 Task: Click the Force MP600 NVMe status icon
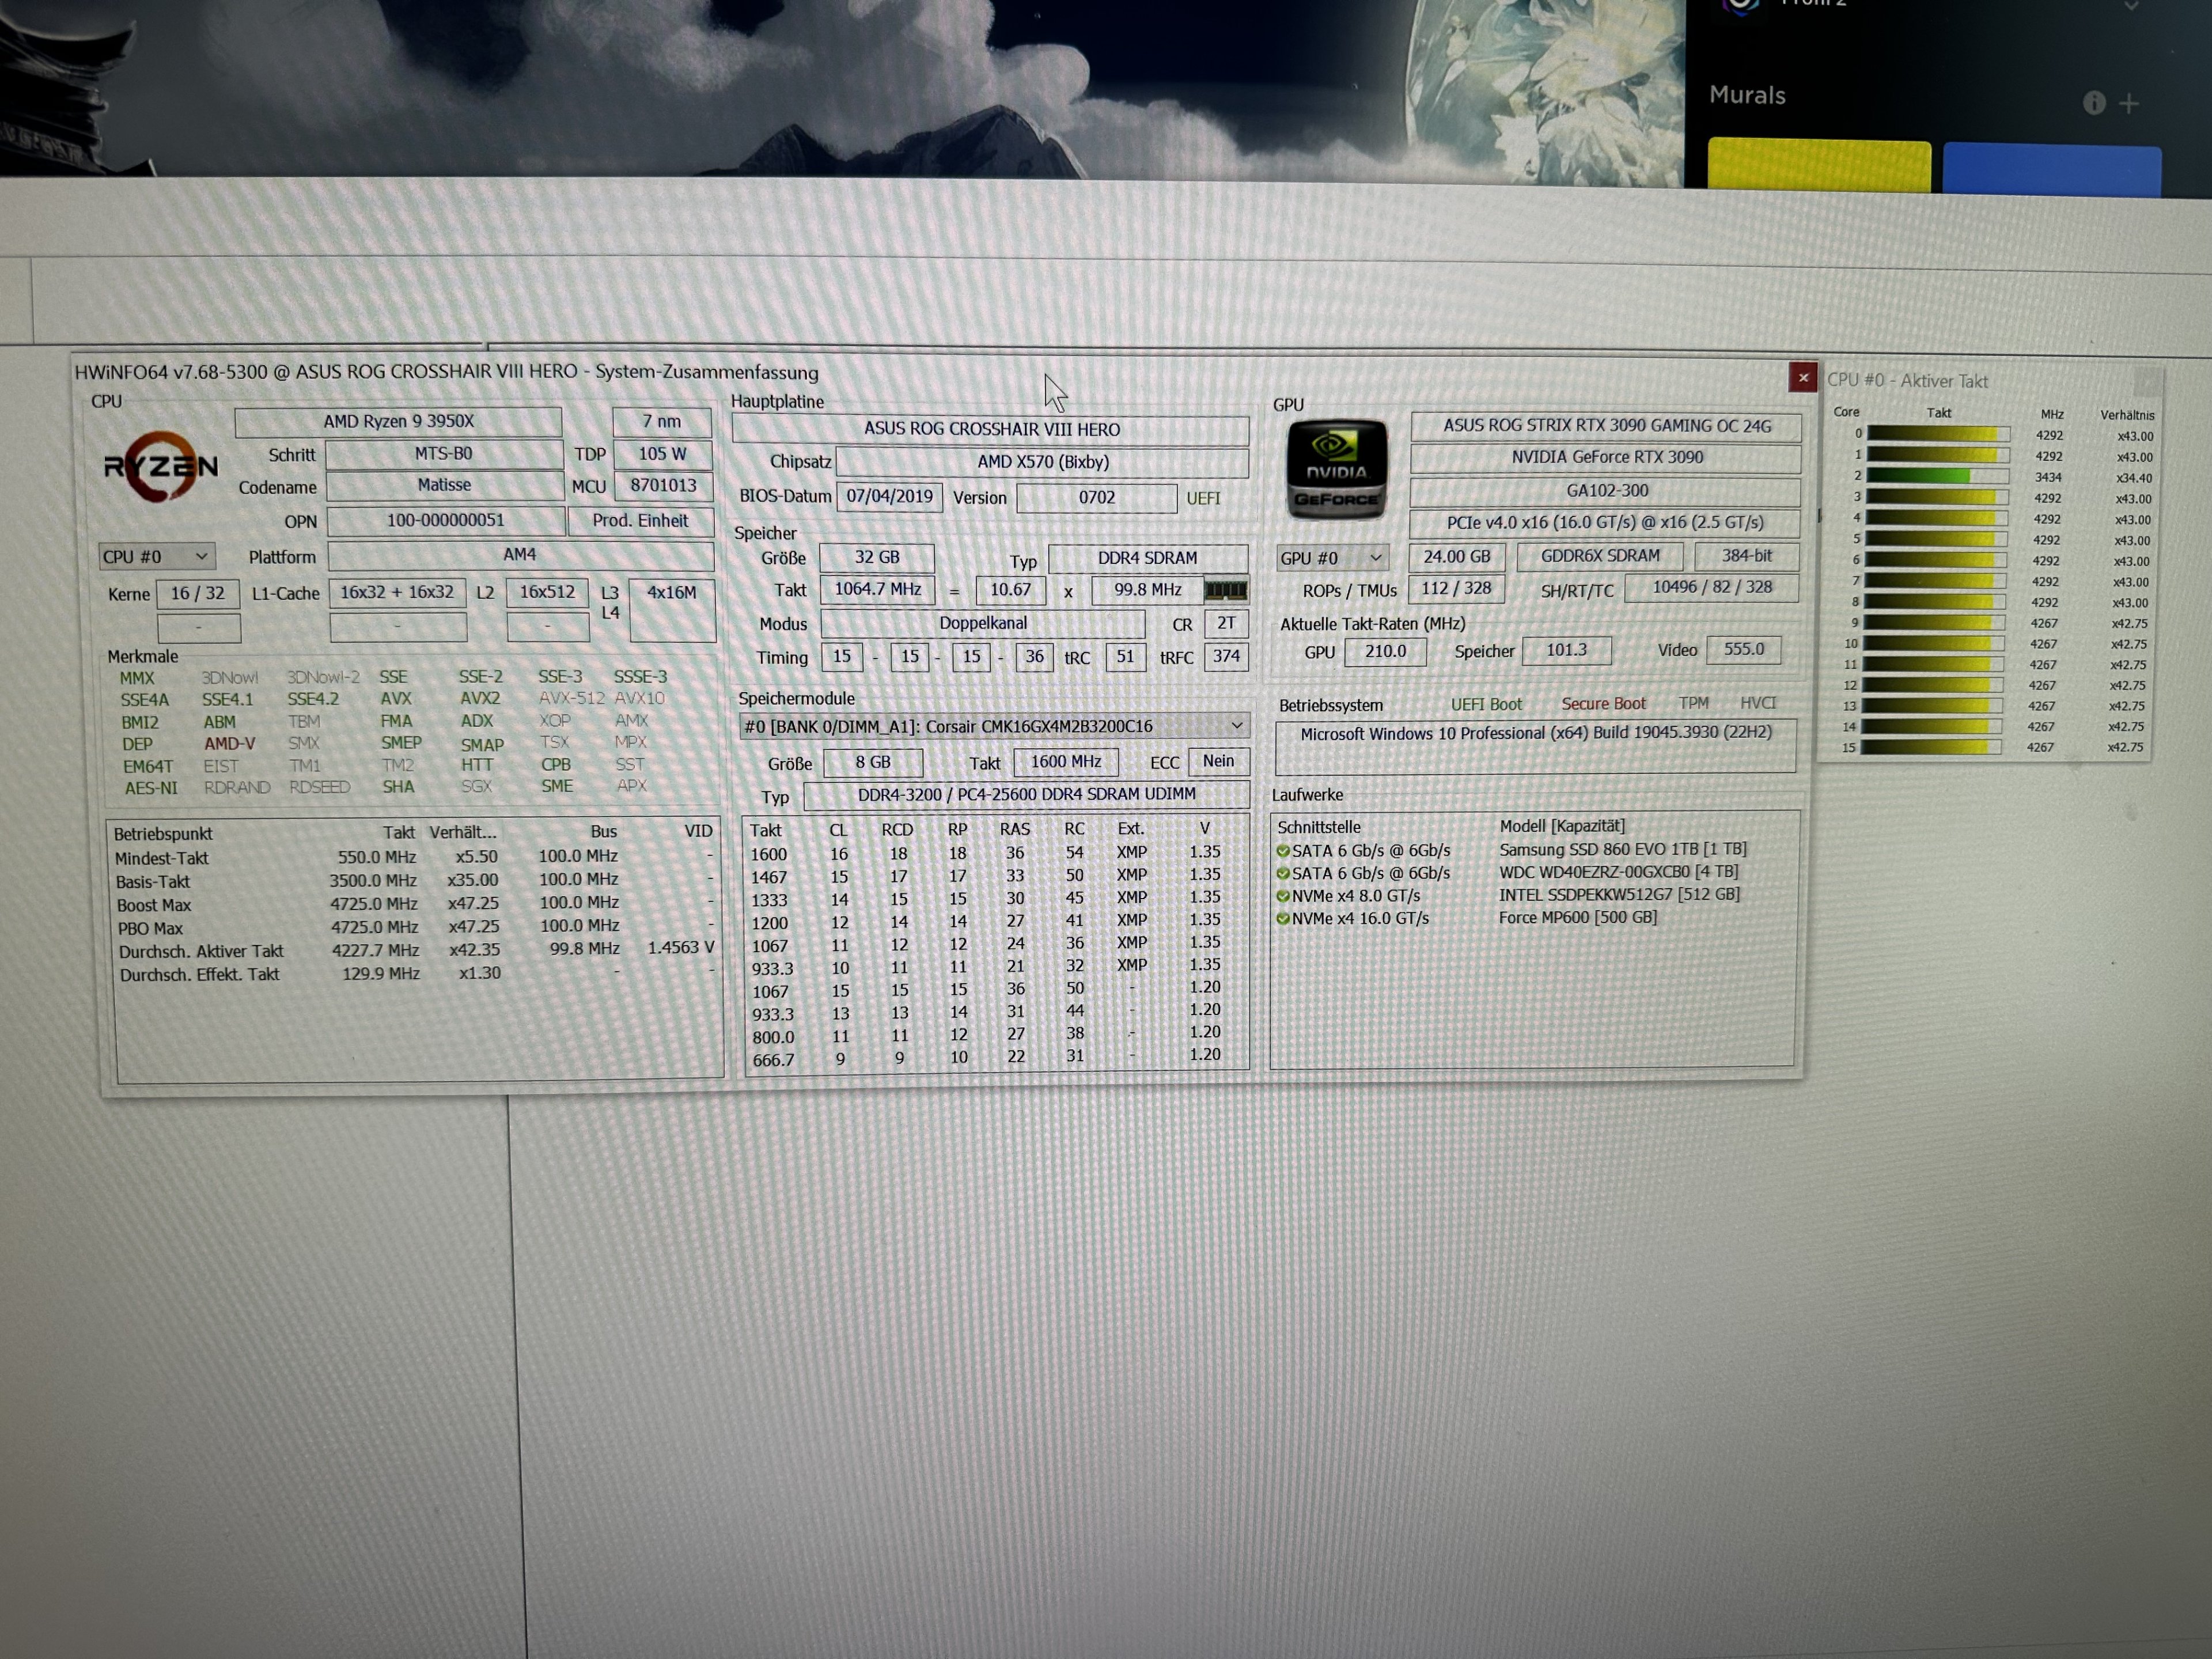[x=1282, y=918]
